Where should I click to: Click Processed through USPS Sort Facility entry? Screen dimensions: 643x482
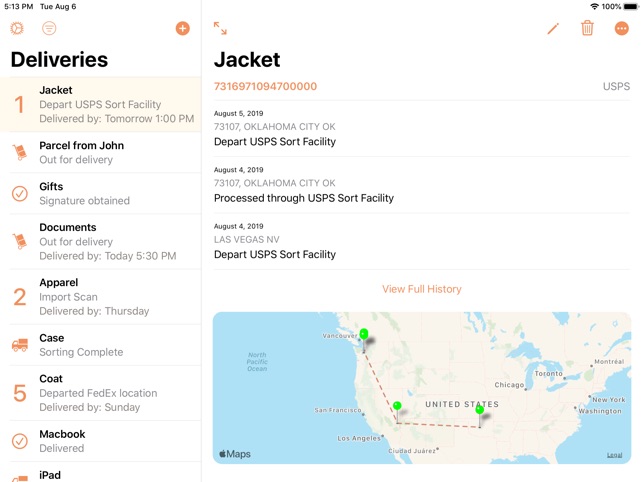click(x=422, y=185)
